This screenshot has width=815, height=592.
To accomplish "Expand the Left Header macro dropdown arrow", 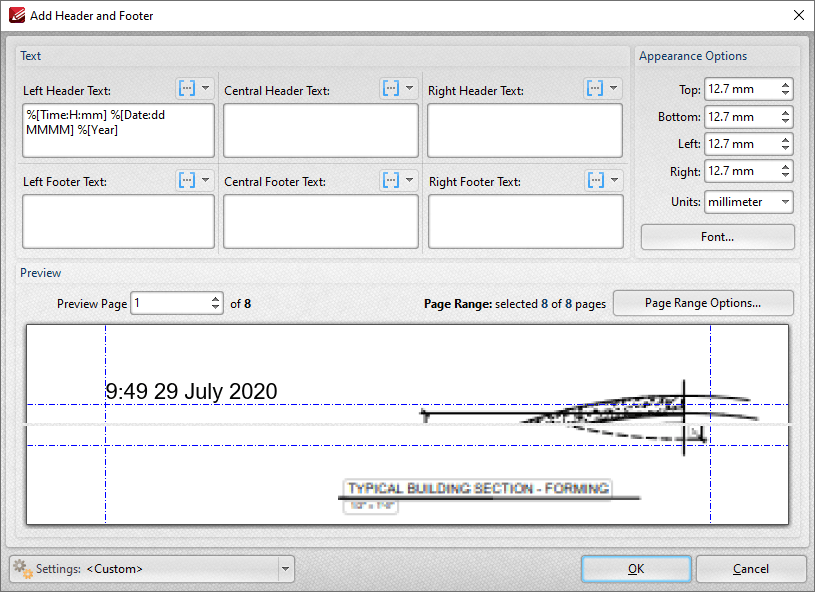I will pyautogui.click(x=206, y=88).
